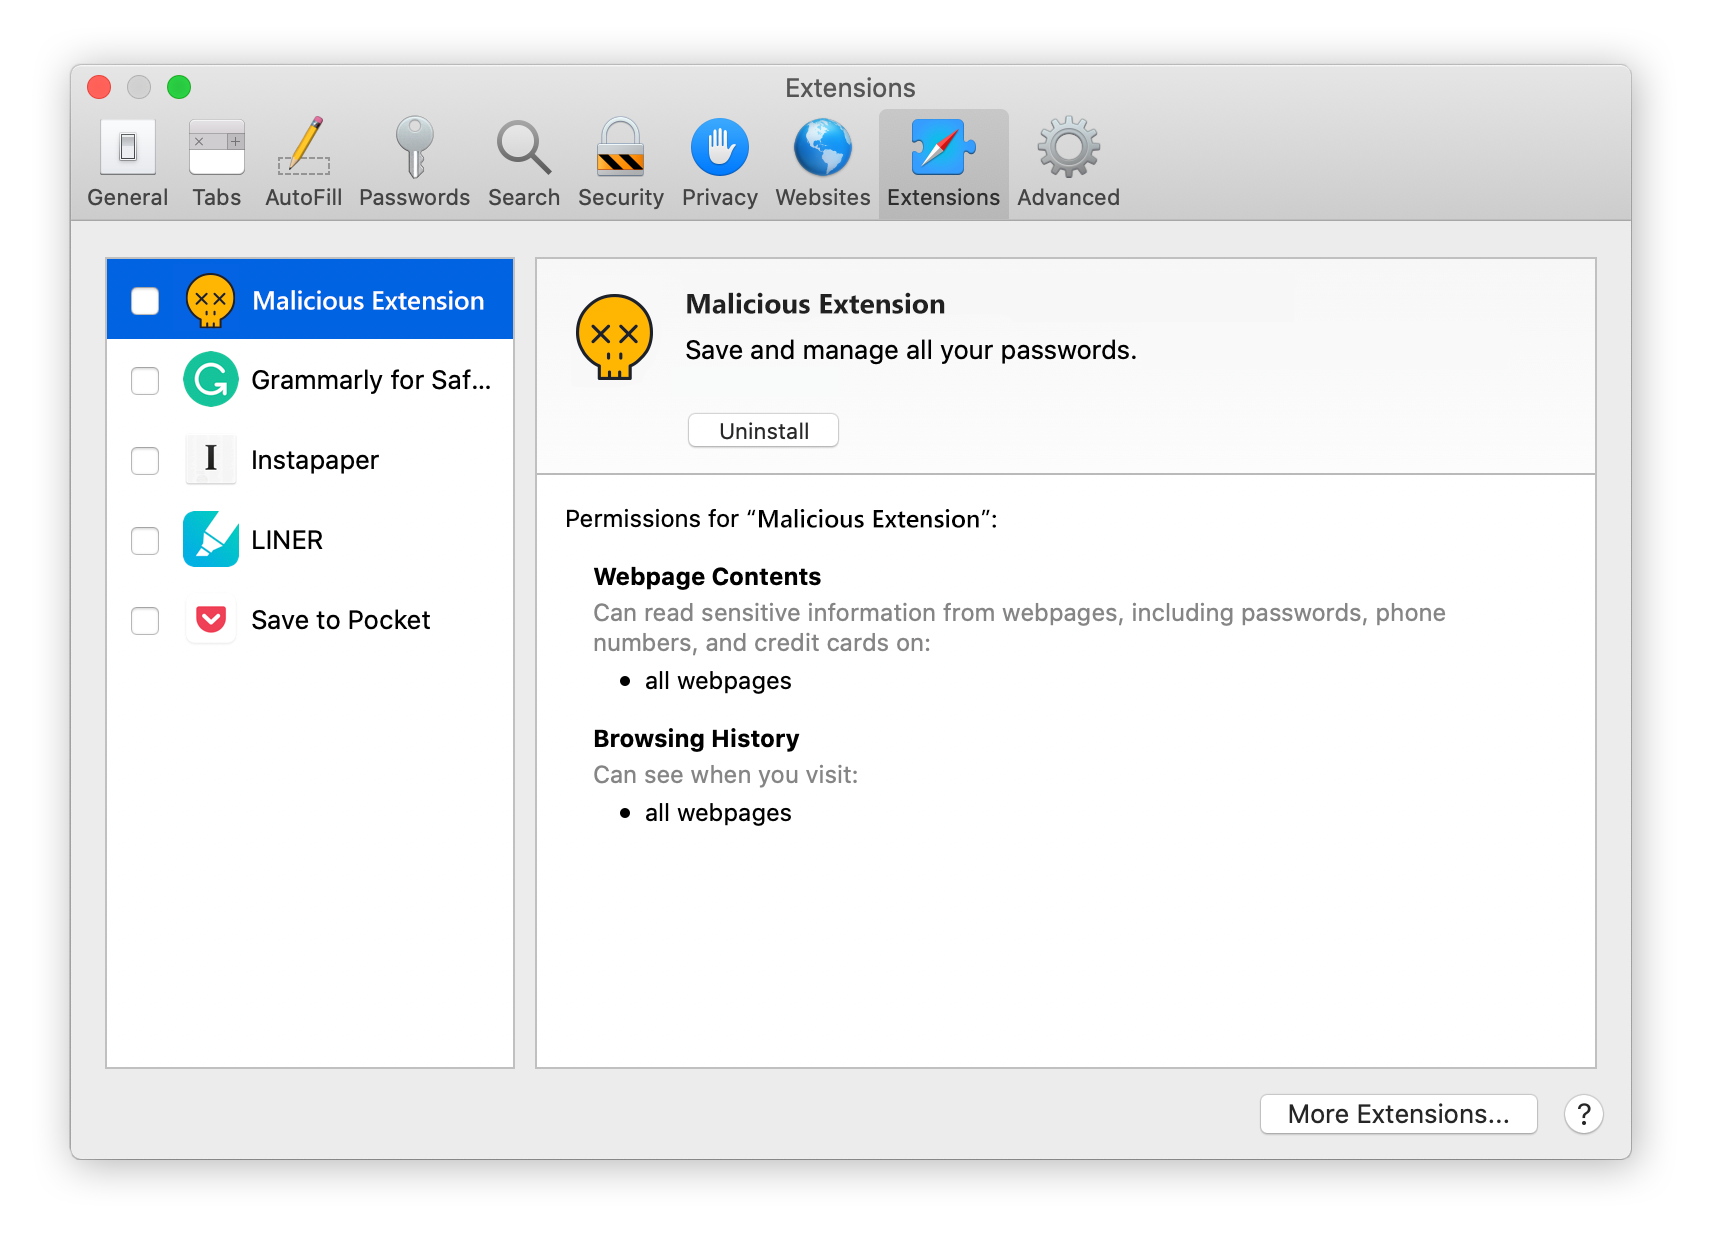Open More Extensions

[x=1398, y=1114]
